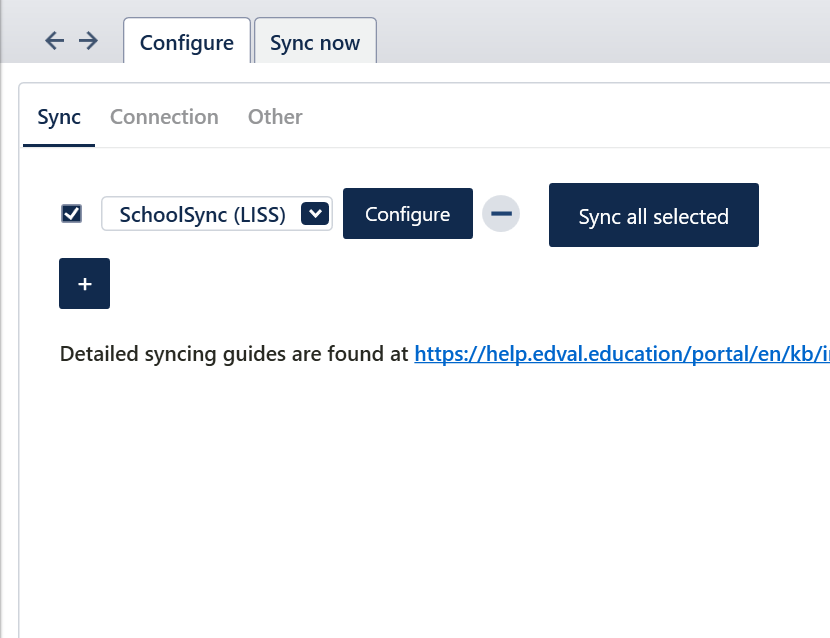Click the empty area below the syncing guides text

click(x=400, y=480)
